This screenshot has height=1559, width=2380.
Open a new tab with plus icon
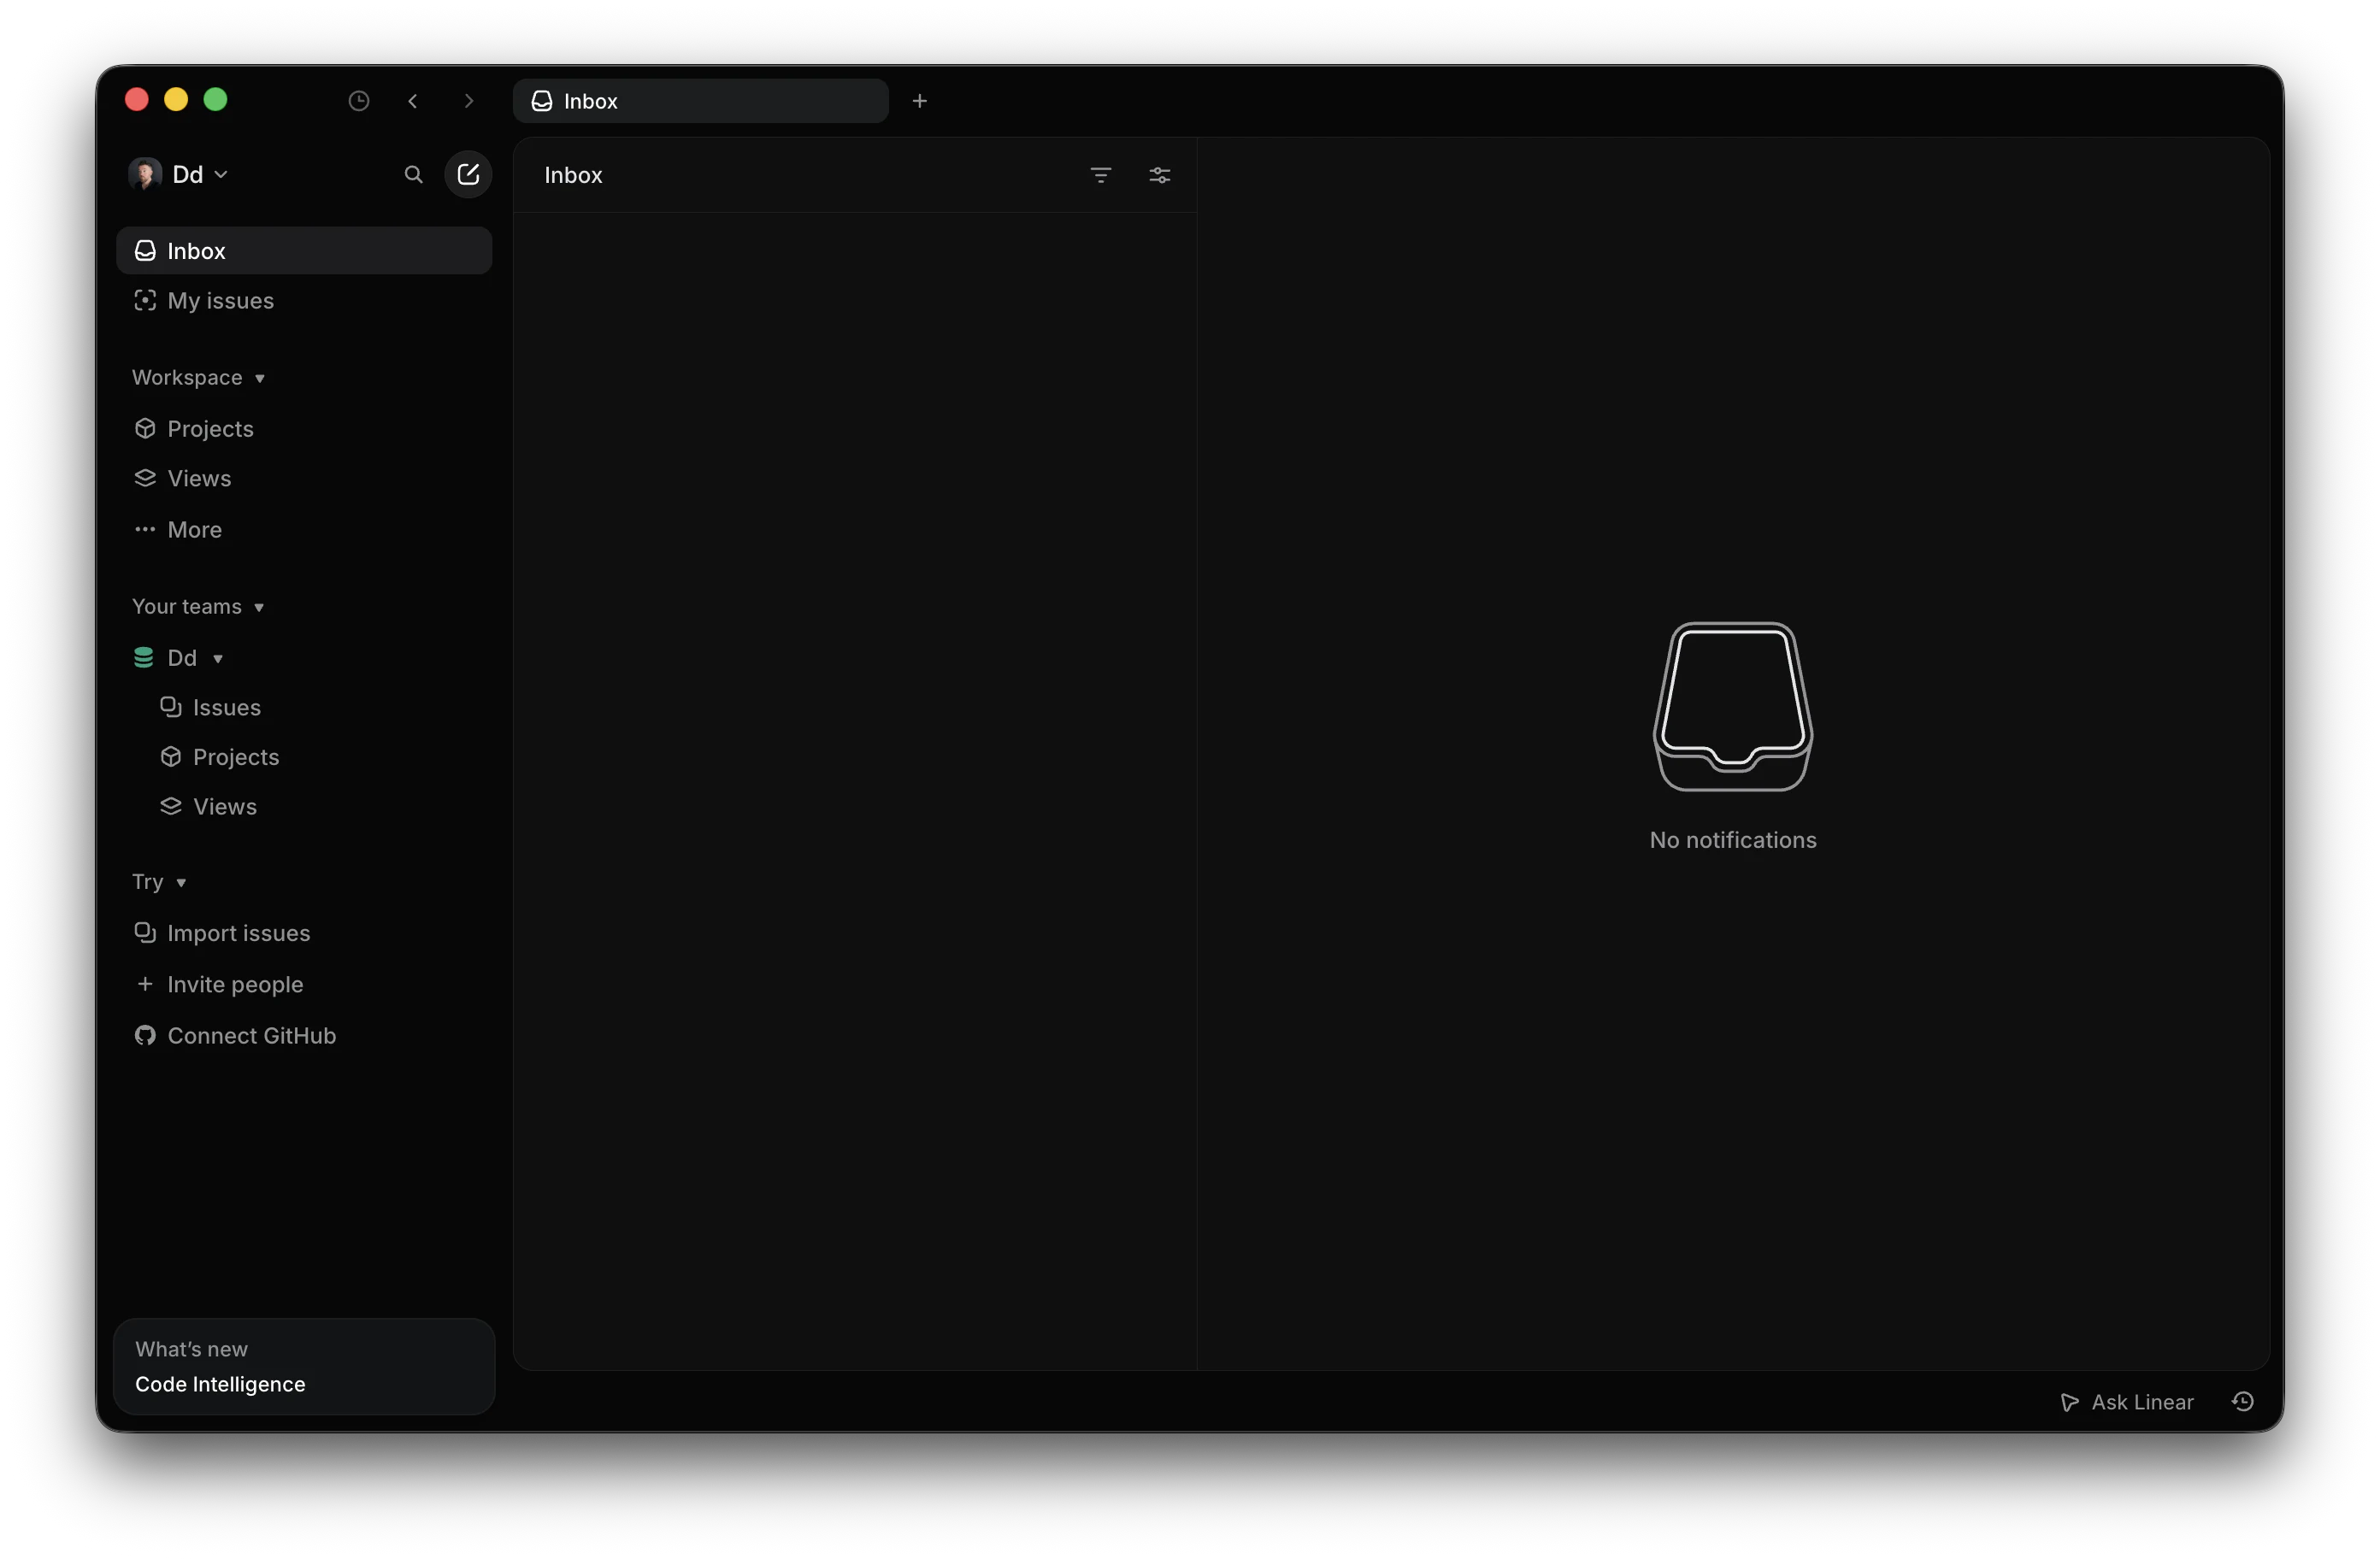pyautogui.click(x=920, y=101)
